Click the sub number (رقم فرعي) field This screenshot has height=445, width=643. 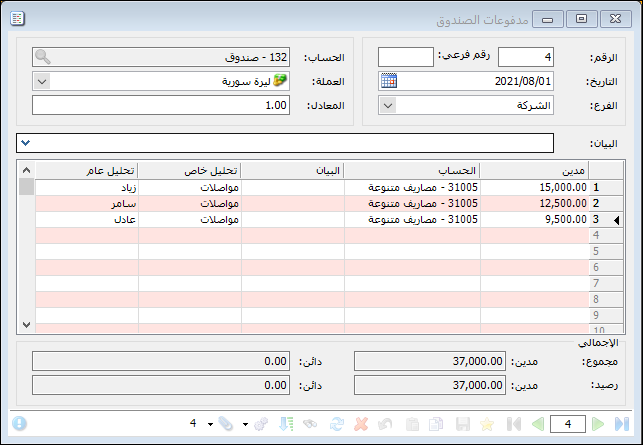point(406,57)
